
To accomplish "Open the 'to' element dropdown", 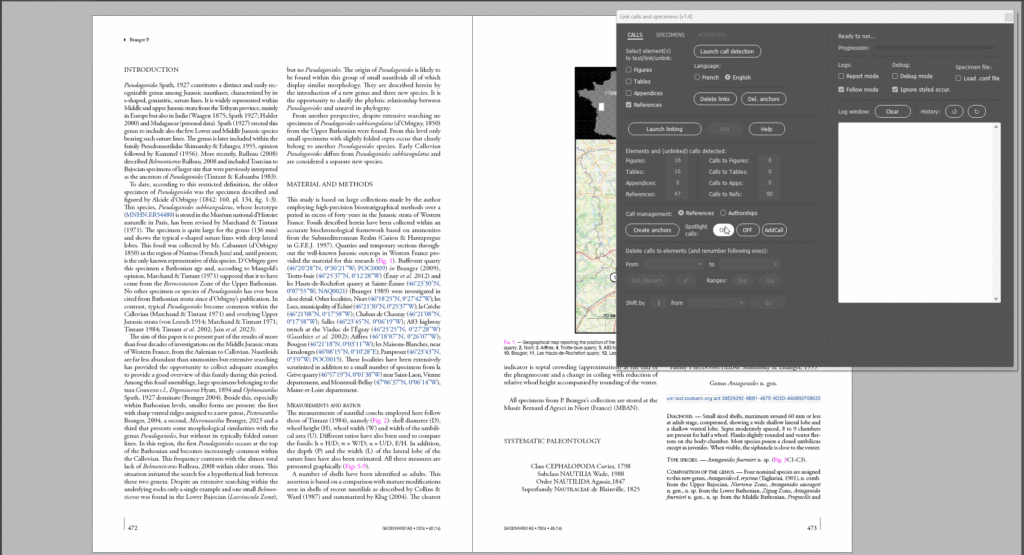I will (x=750, y=264).
